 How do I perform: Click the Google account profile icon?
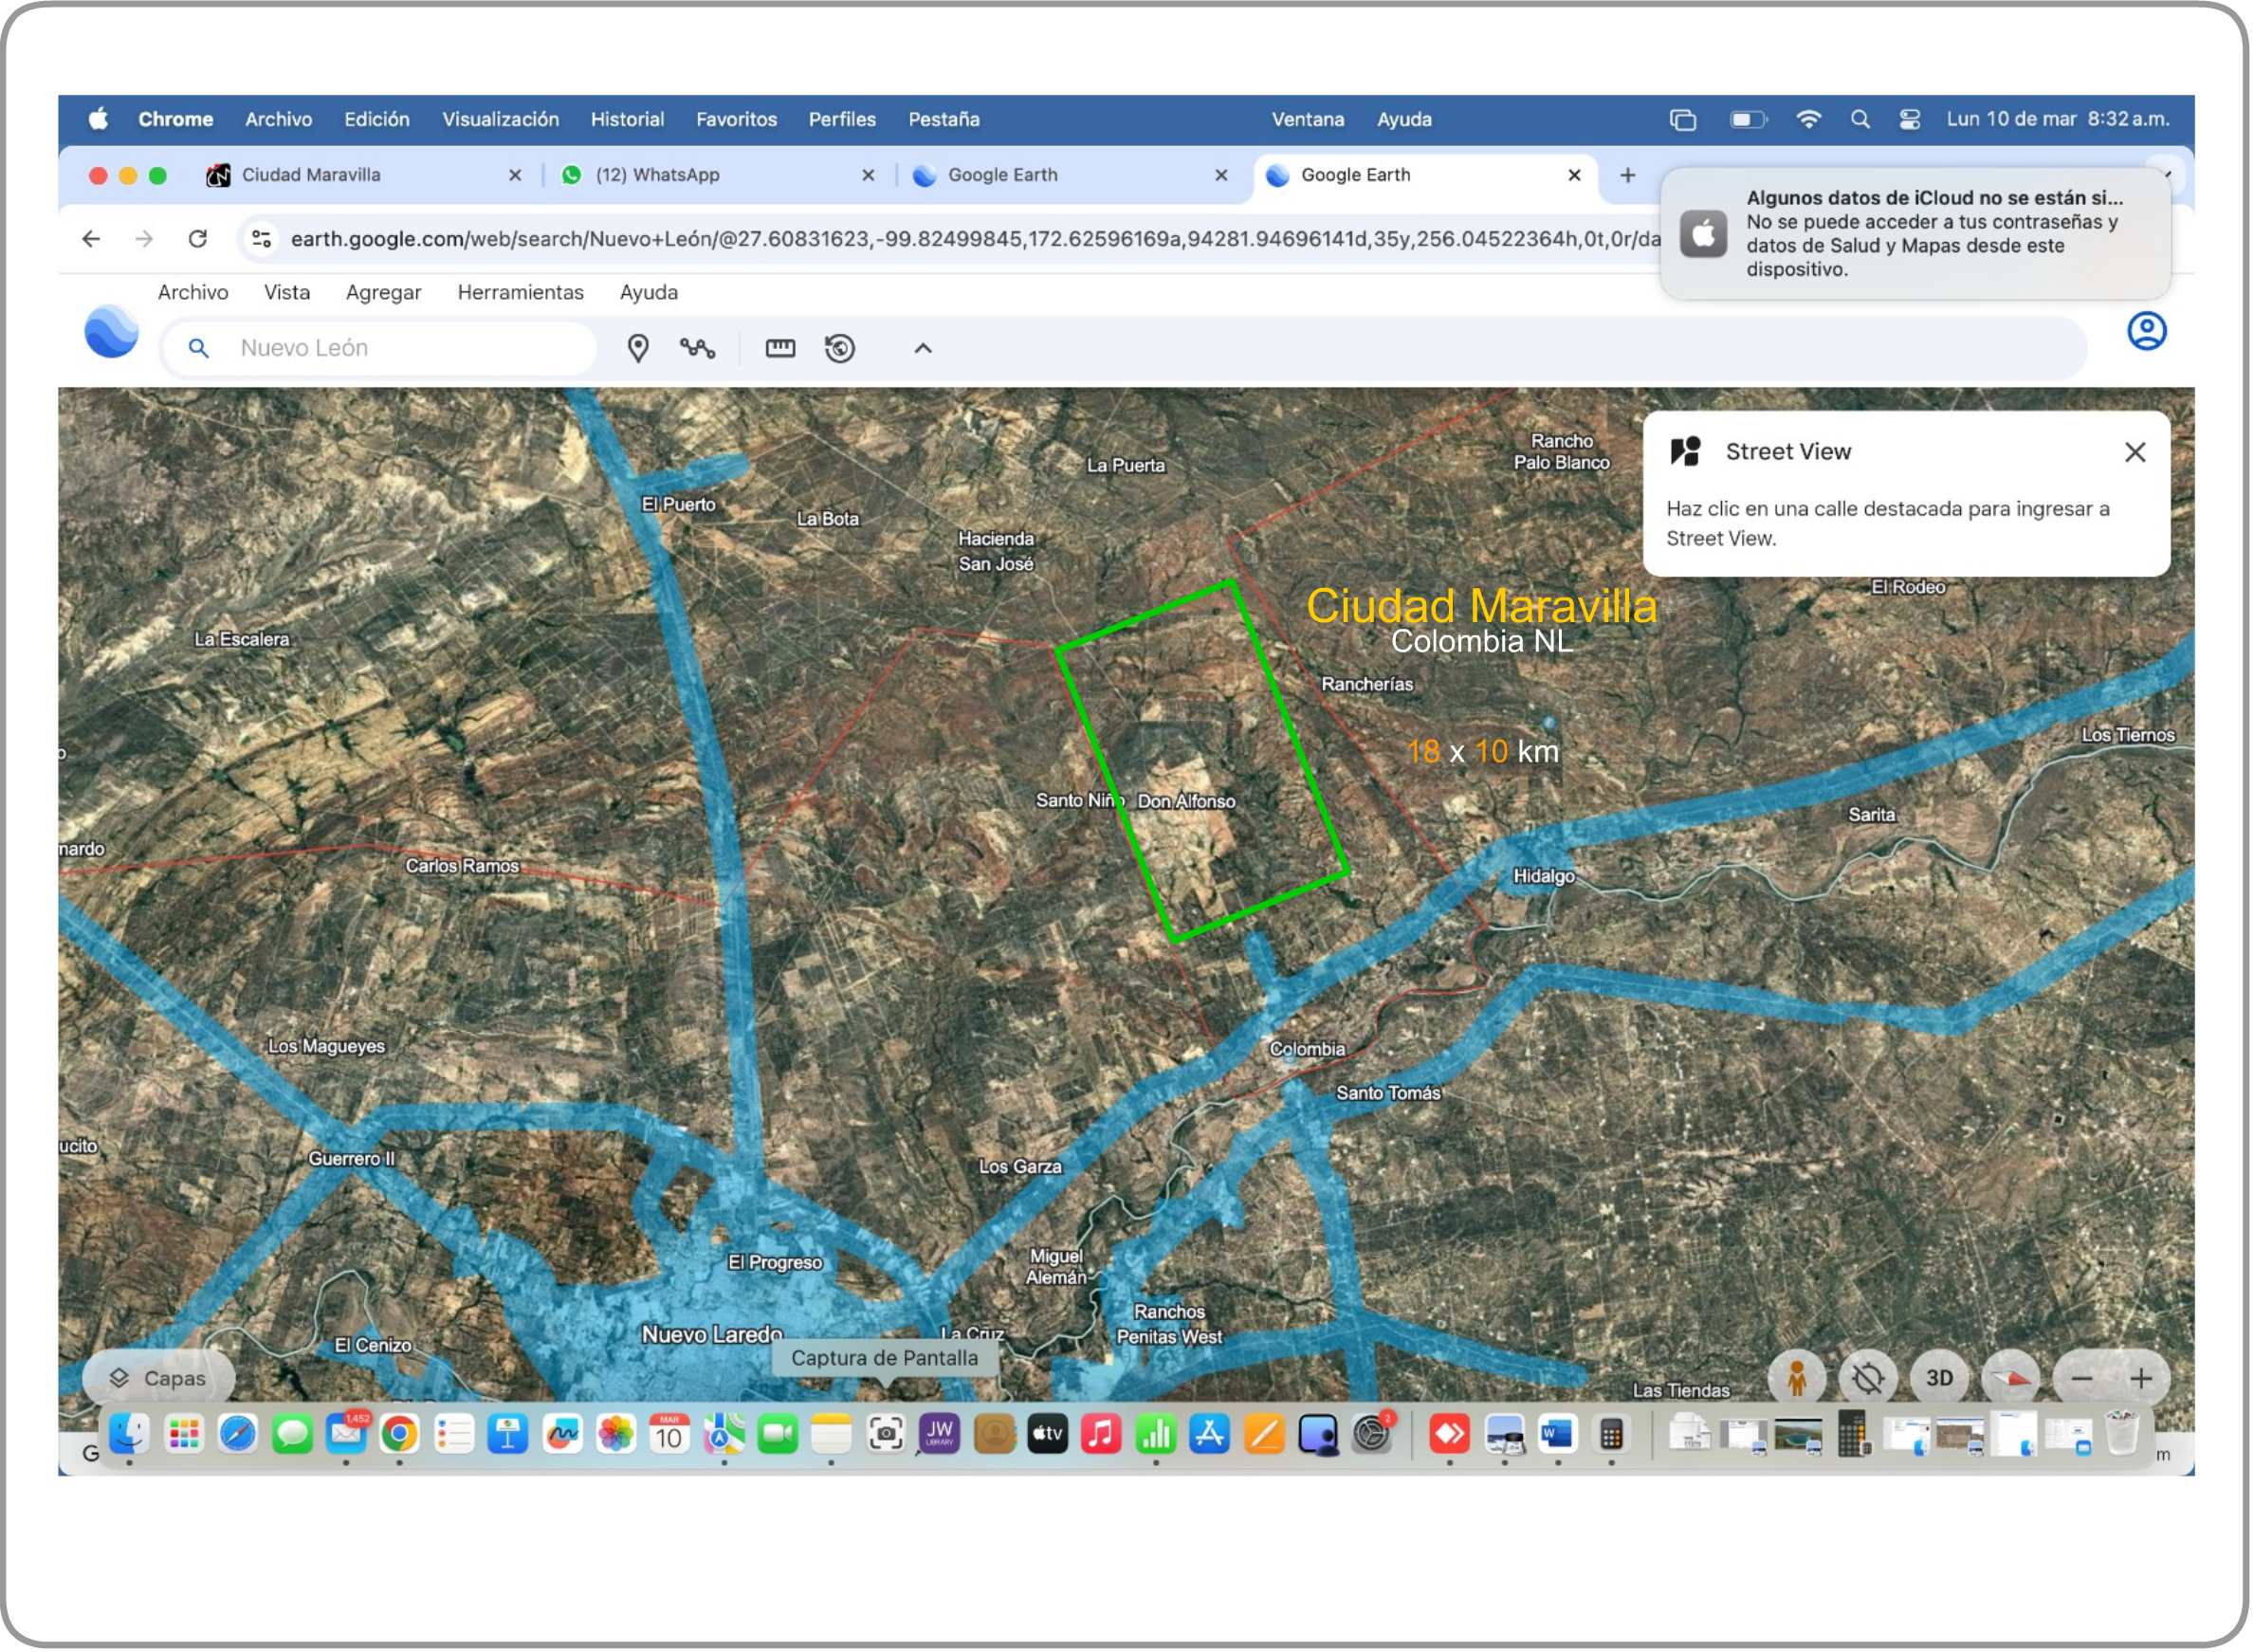(x=2146, y=331)
